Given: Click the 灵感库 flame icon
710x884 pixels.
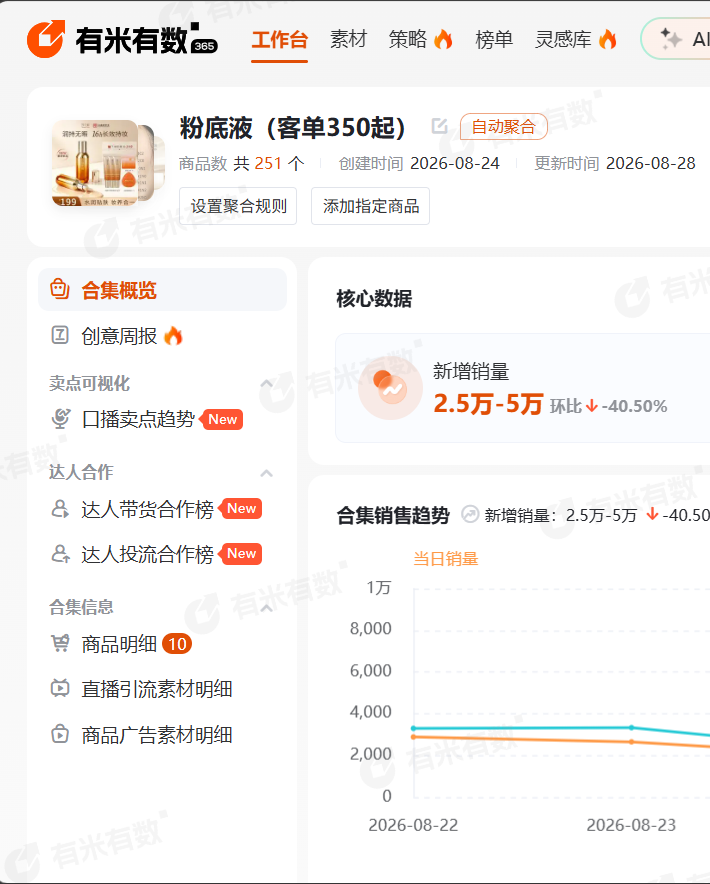Looking at the screenshot, I should (x=607, y=39).
